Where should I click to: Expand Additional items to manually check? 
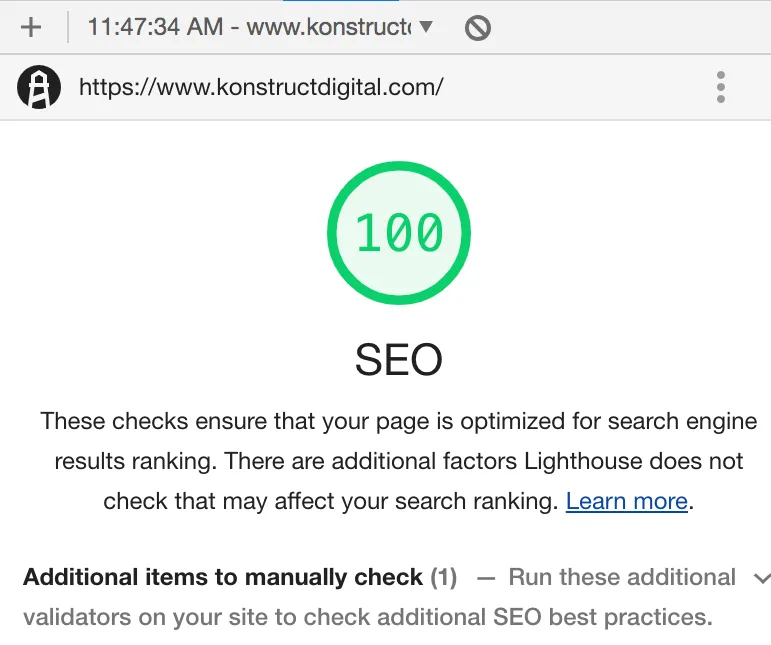click(x=223, y=577)
